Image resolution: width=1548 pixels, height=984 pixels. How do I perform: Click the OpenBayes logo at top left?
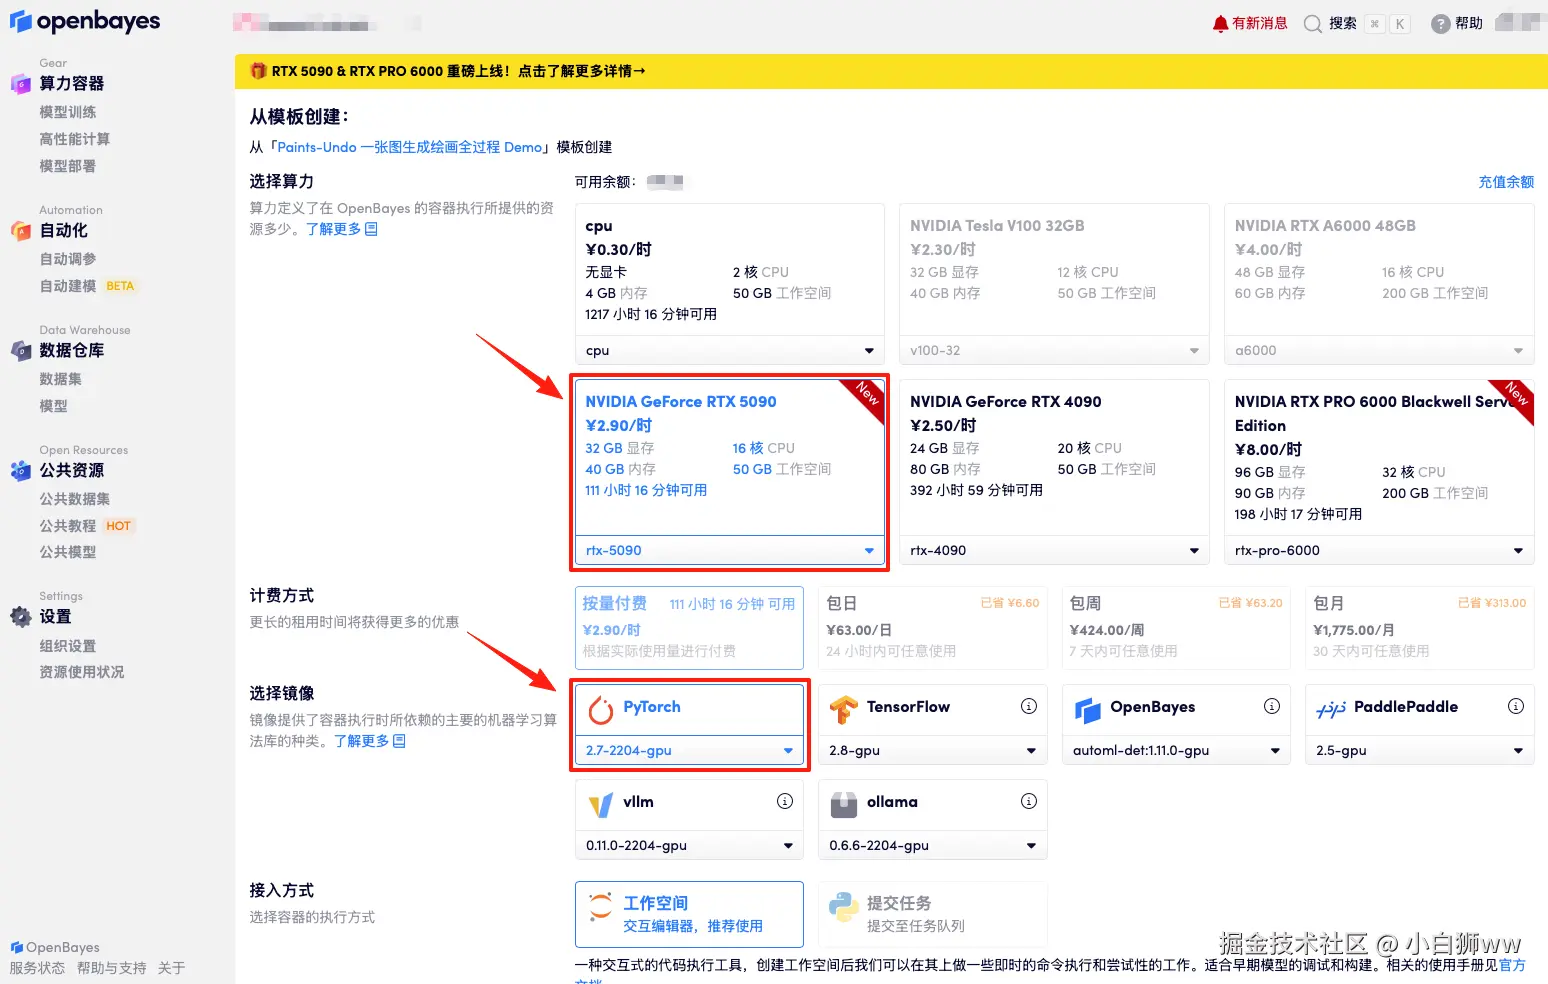85,21
